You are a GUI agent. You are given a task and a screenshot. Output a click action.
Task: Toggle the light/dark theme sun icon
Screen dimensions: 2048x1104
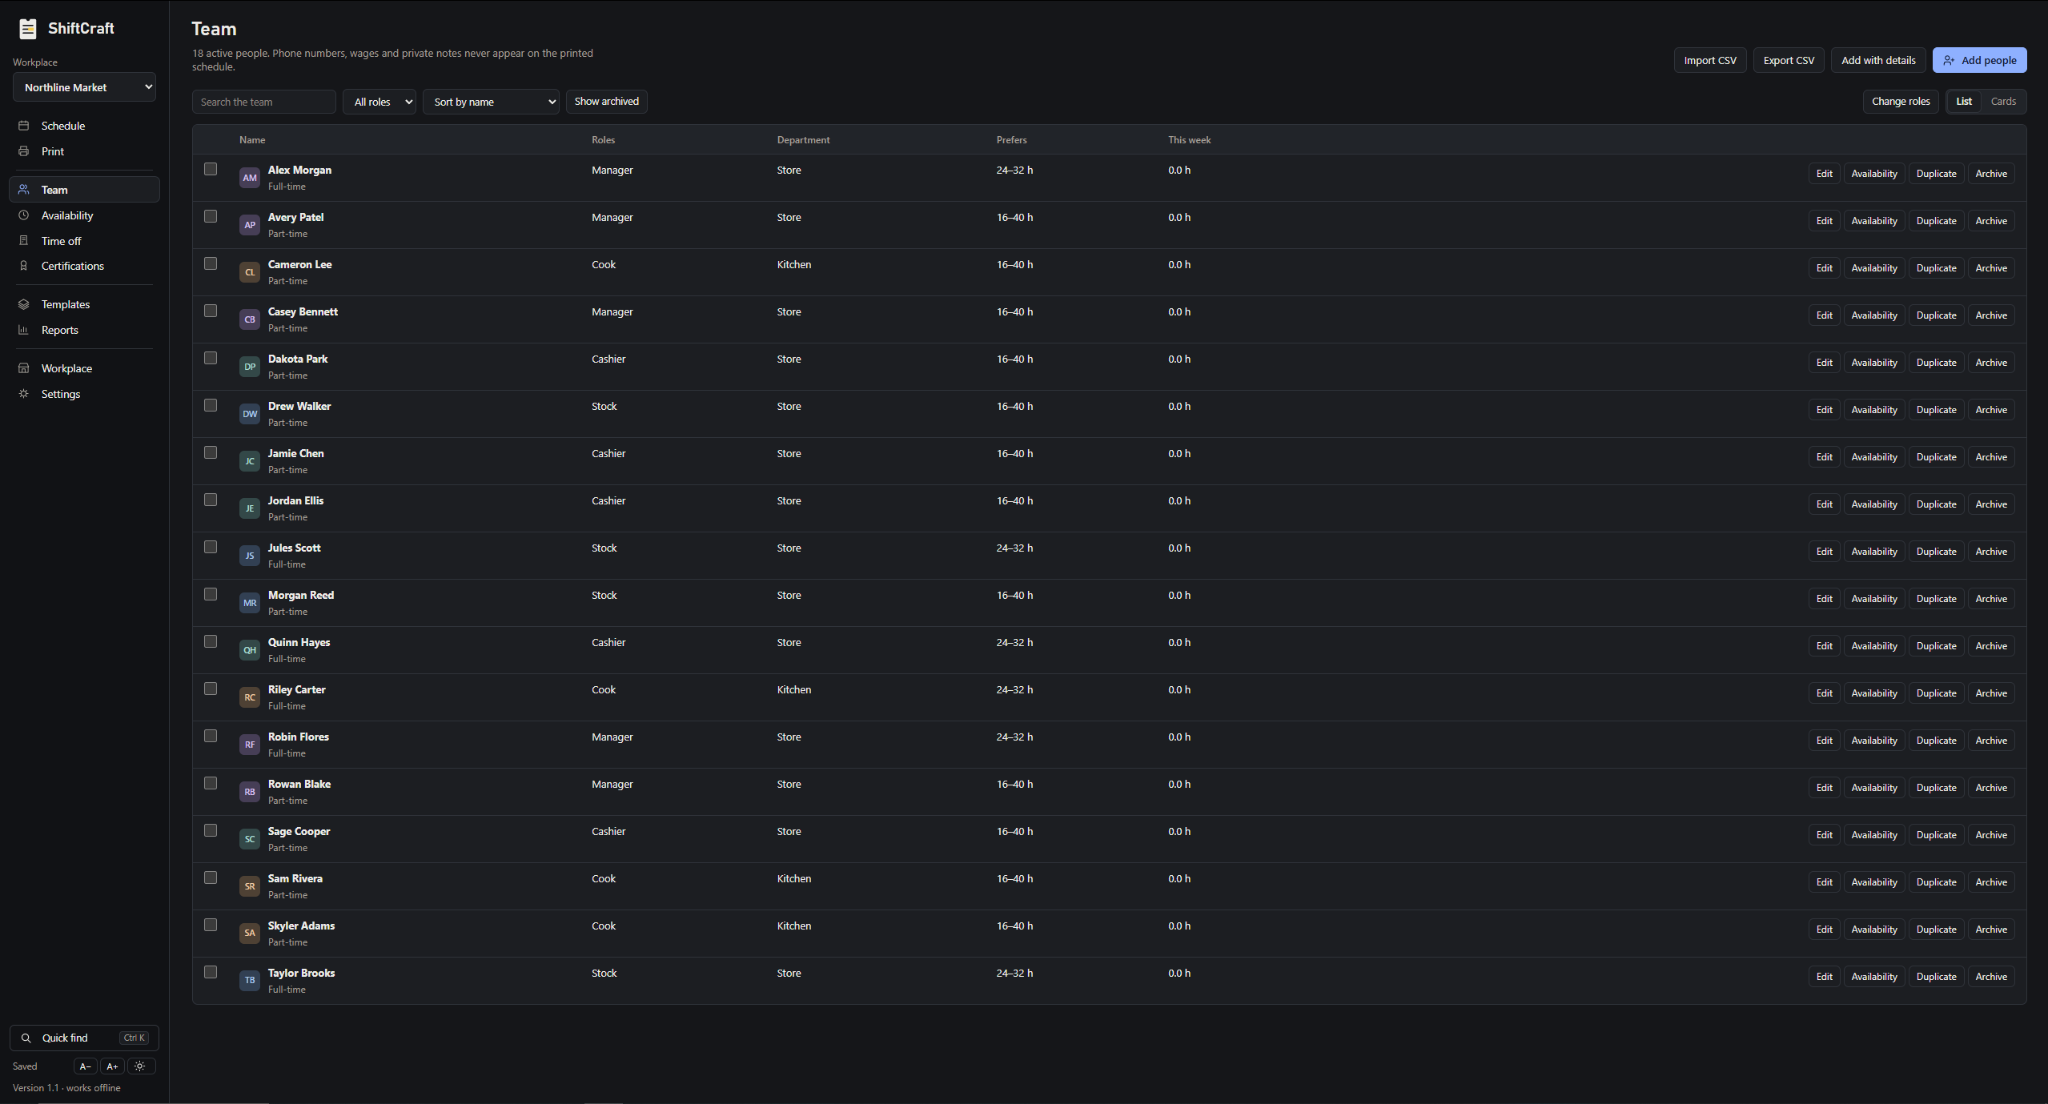pos(140,1066)
